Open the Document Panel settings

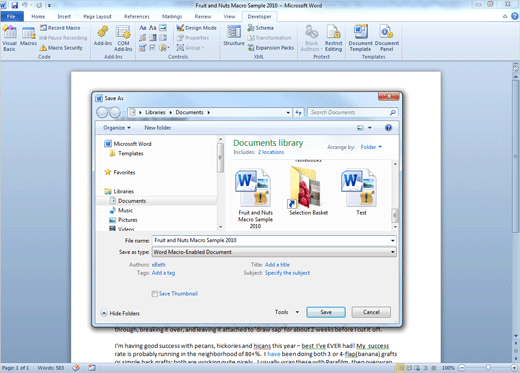(x=387, y=38)
